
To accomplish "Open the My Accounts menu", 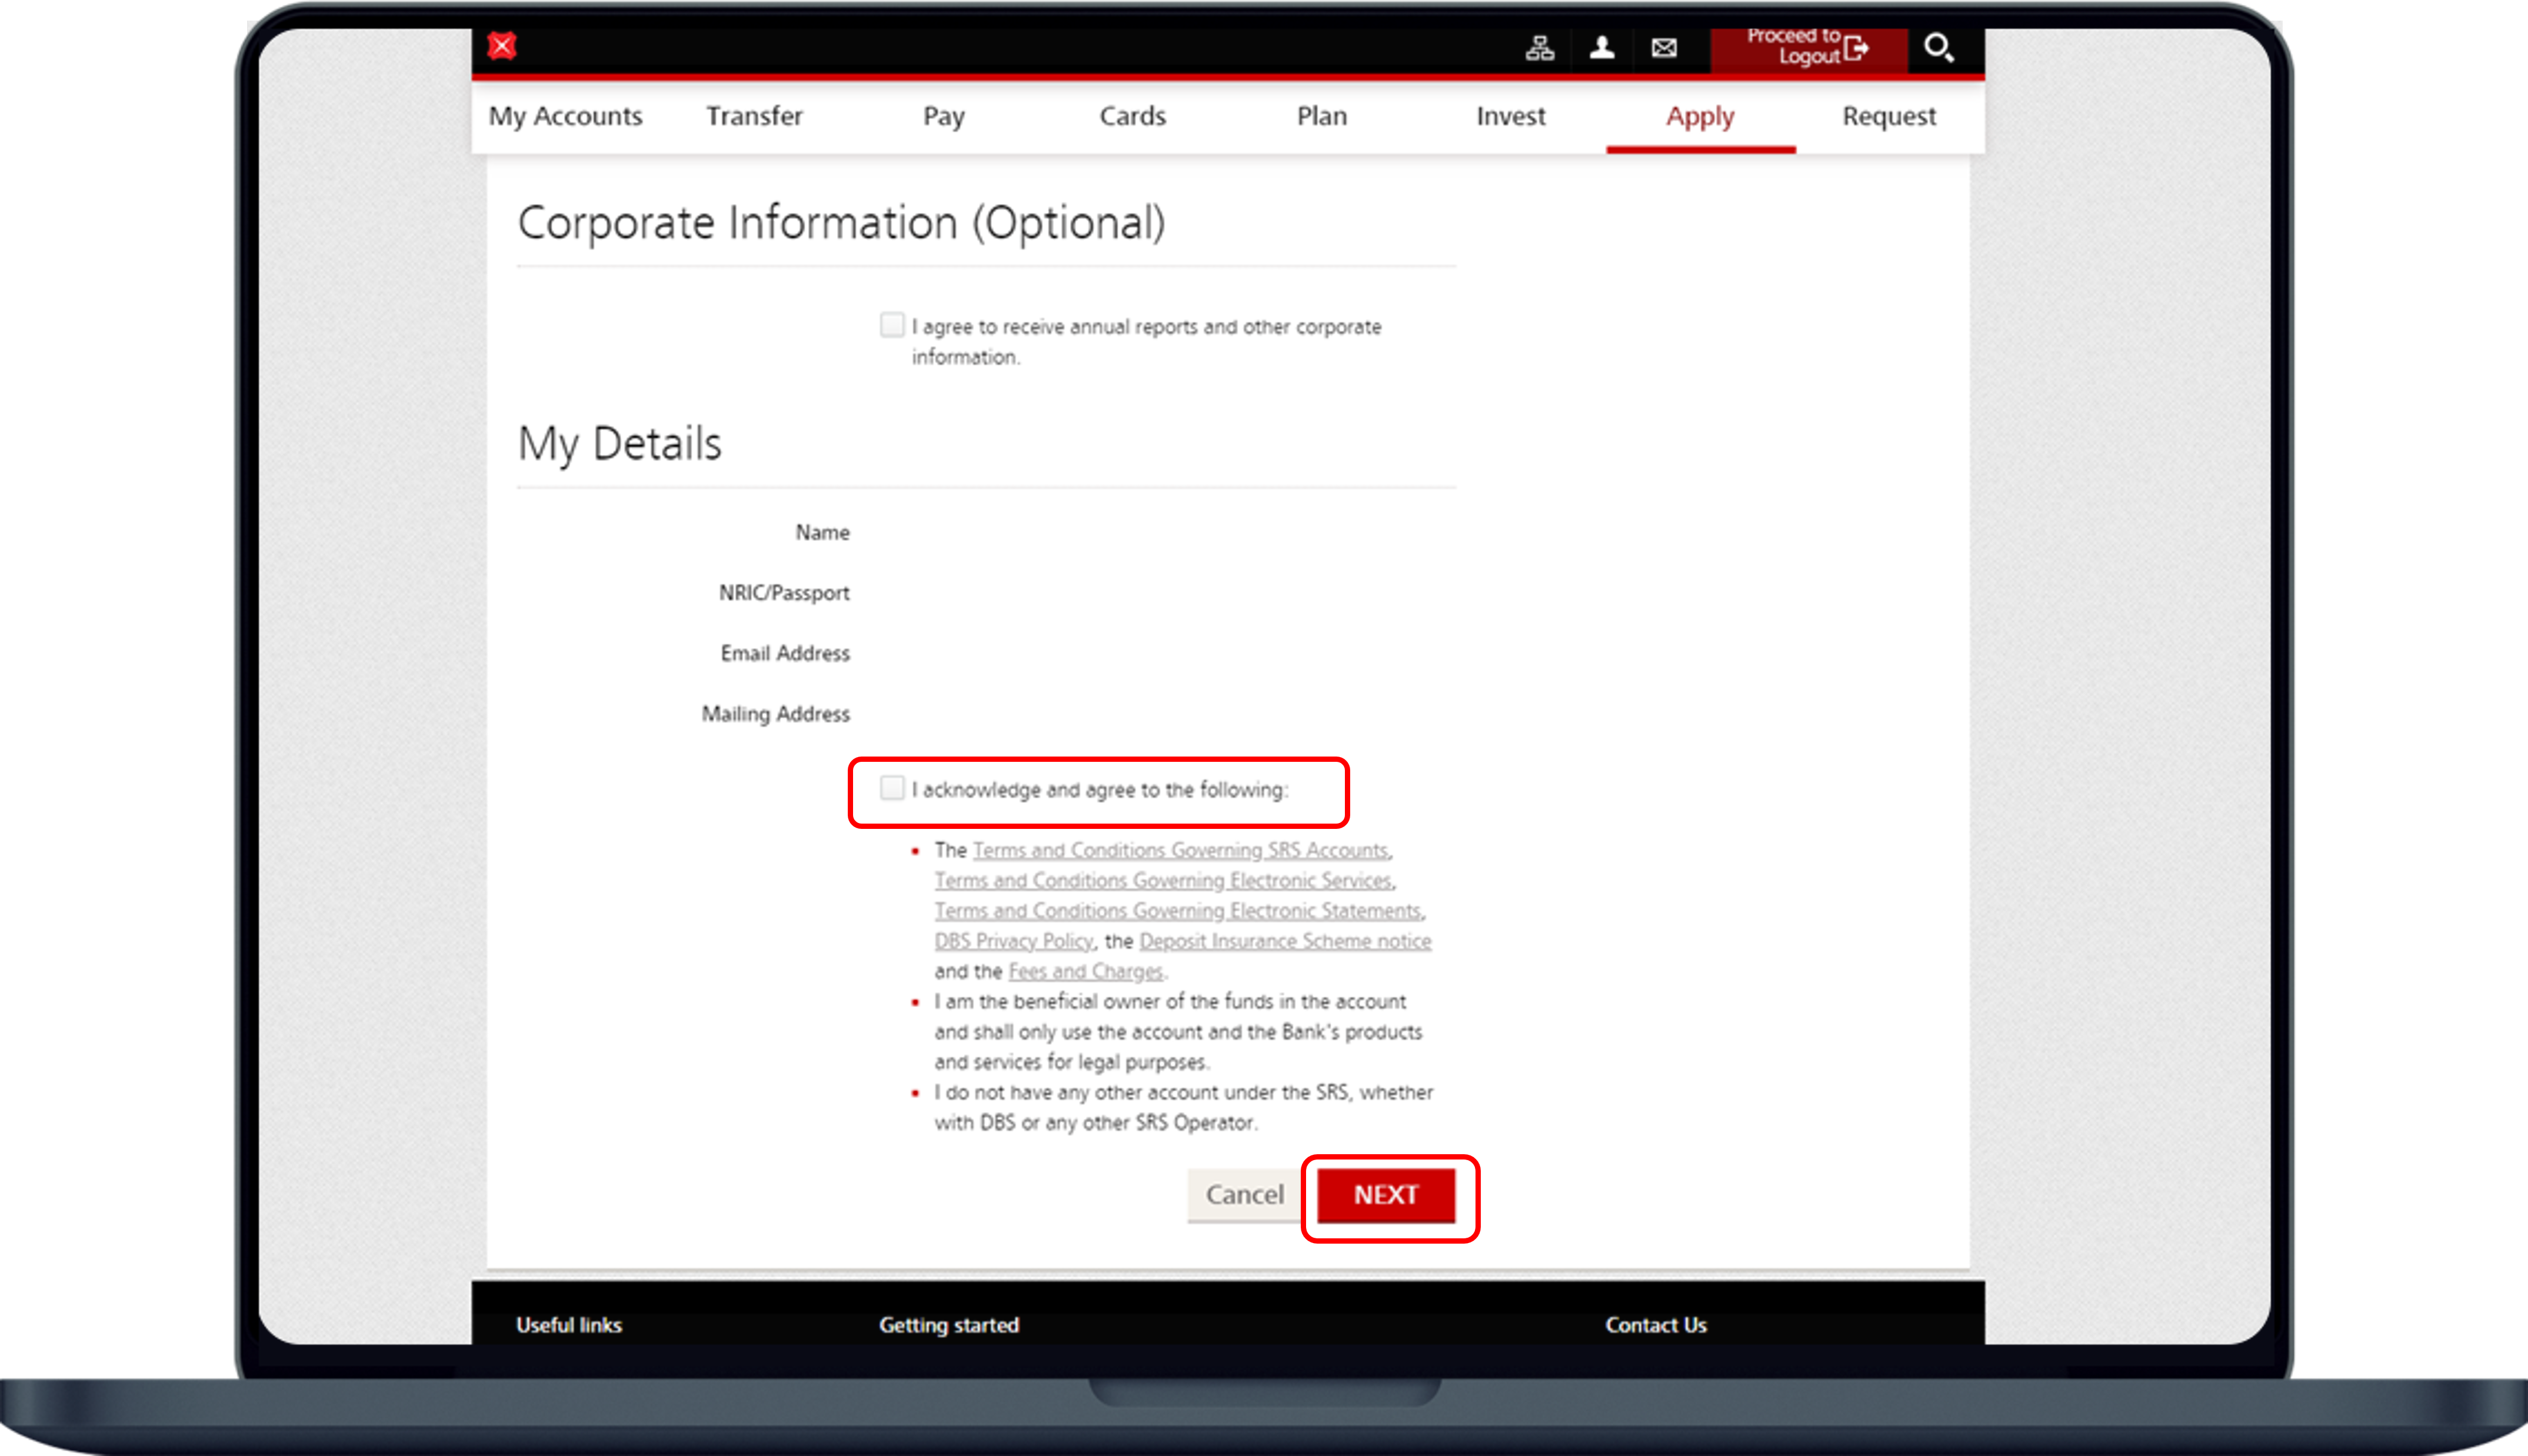I will point(565,116).
